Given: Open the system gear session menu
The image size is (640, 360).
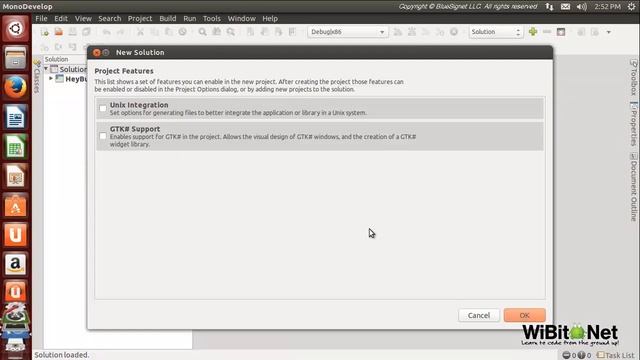Looking at the screenshot, I should (631, 7).
